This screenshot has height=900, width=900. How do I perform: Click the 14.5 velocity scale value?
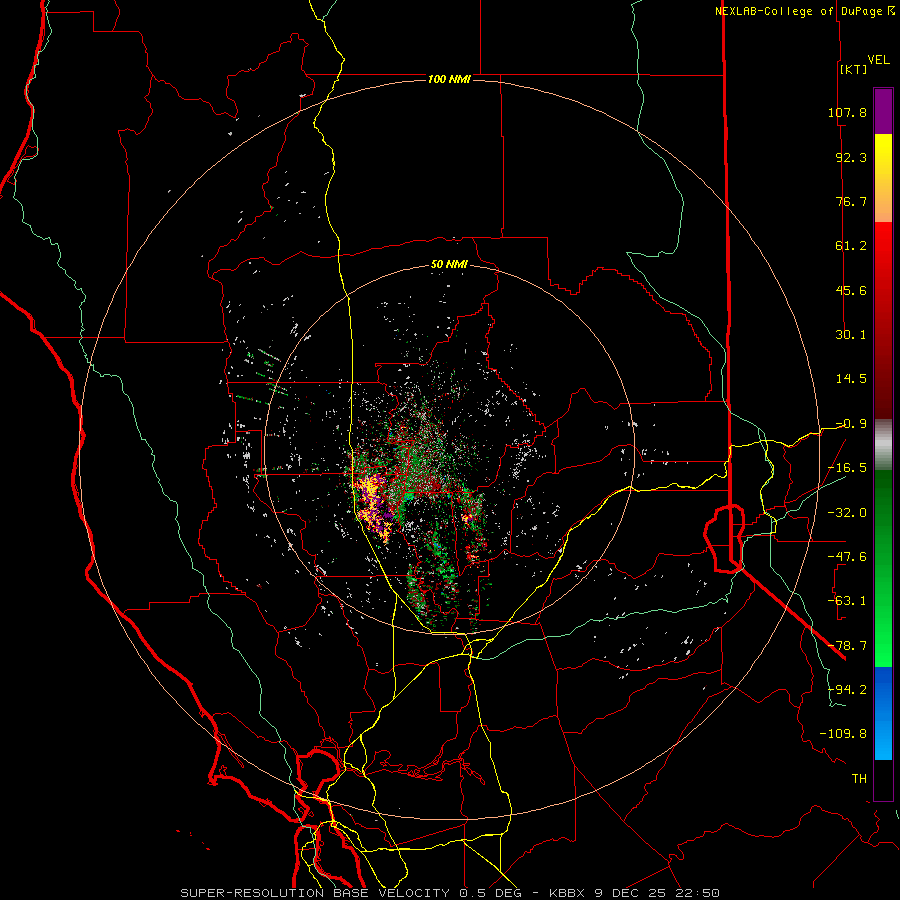851,379
